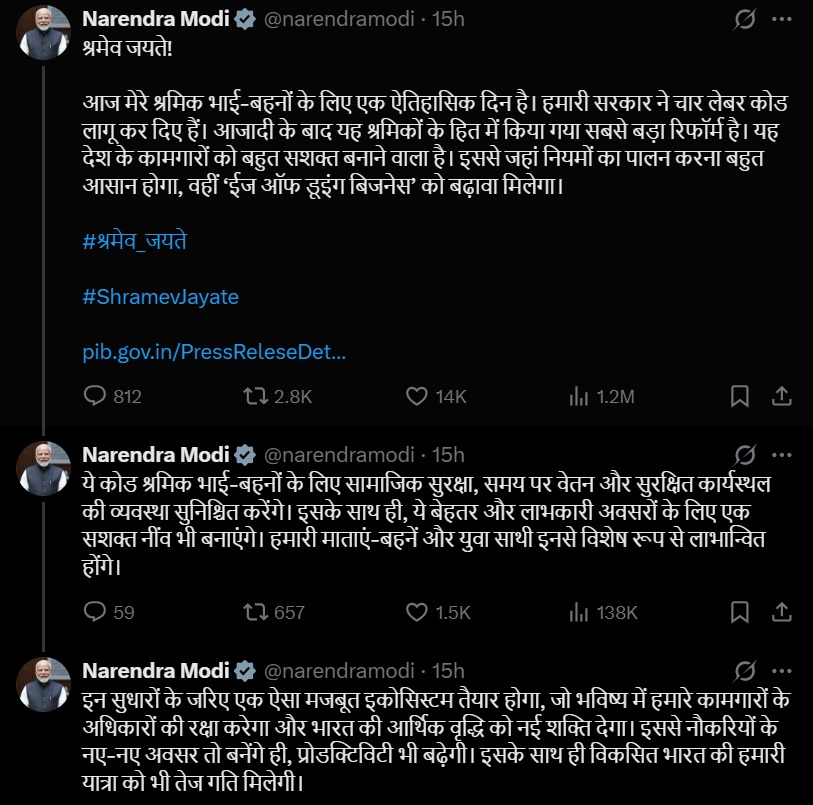Bookmark the second tweet with 138K views

tap(739, 612)
